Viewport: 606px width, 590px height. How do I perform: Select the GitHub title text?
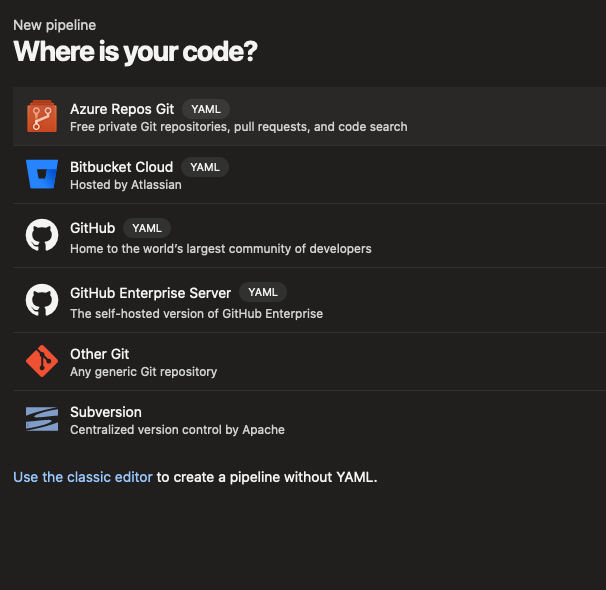(92, 228)
